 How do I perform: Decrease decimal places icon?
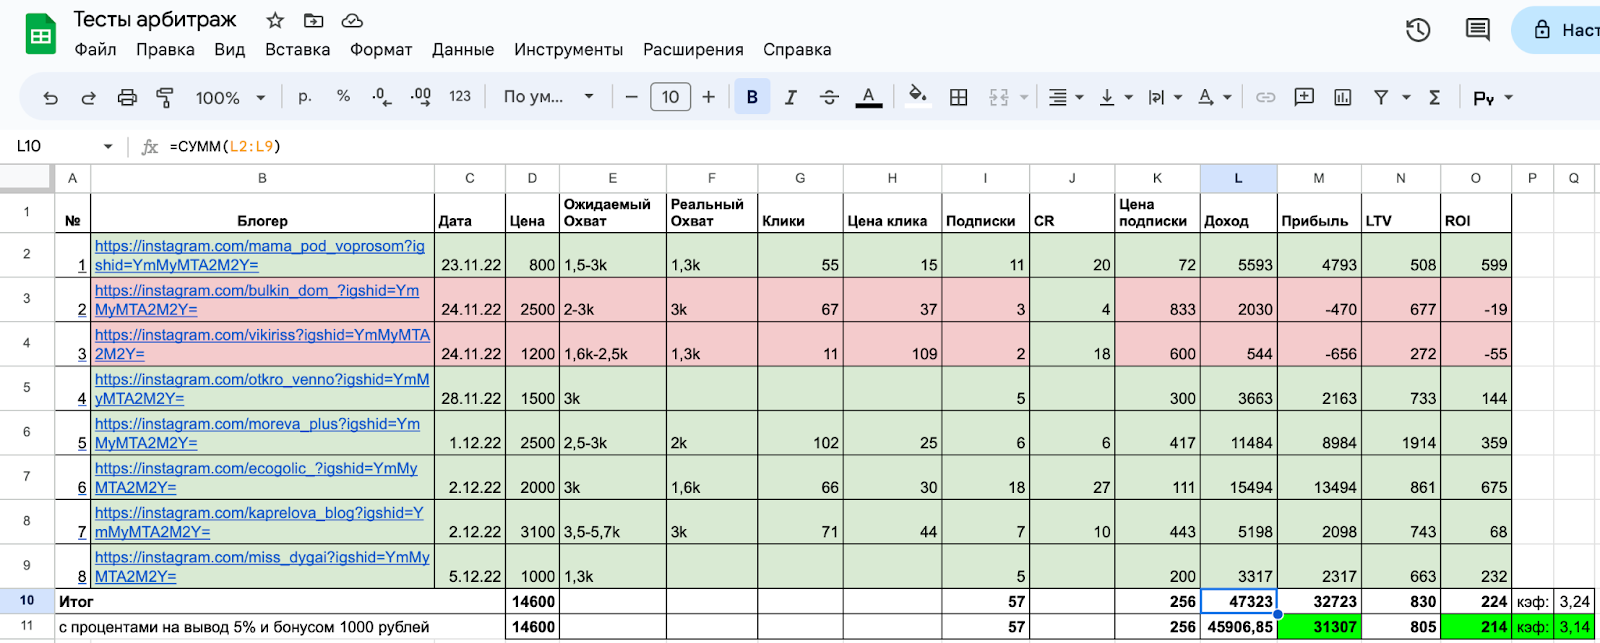pos(382,97)
